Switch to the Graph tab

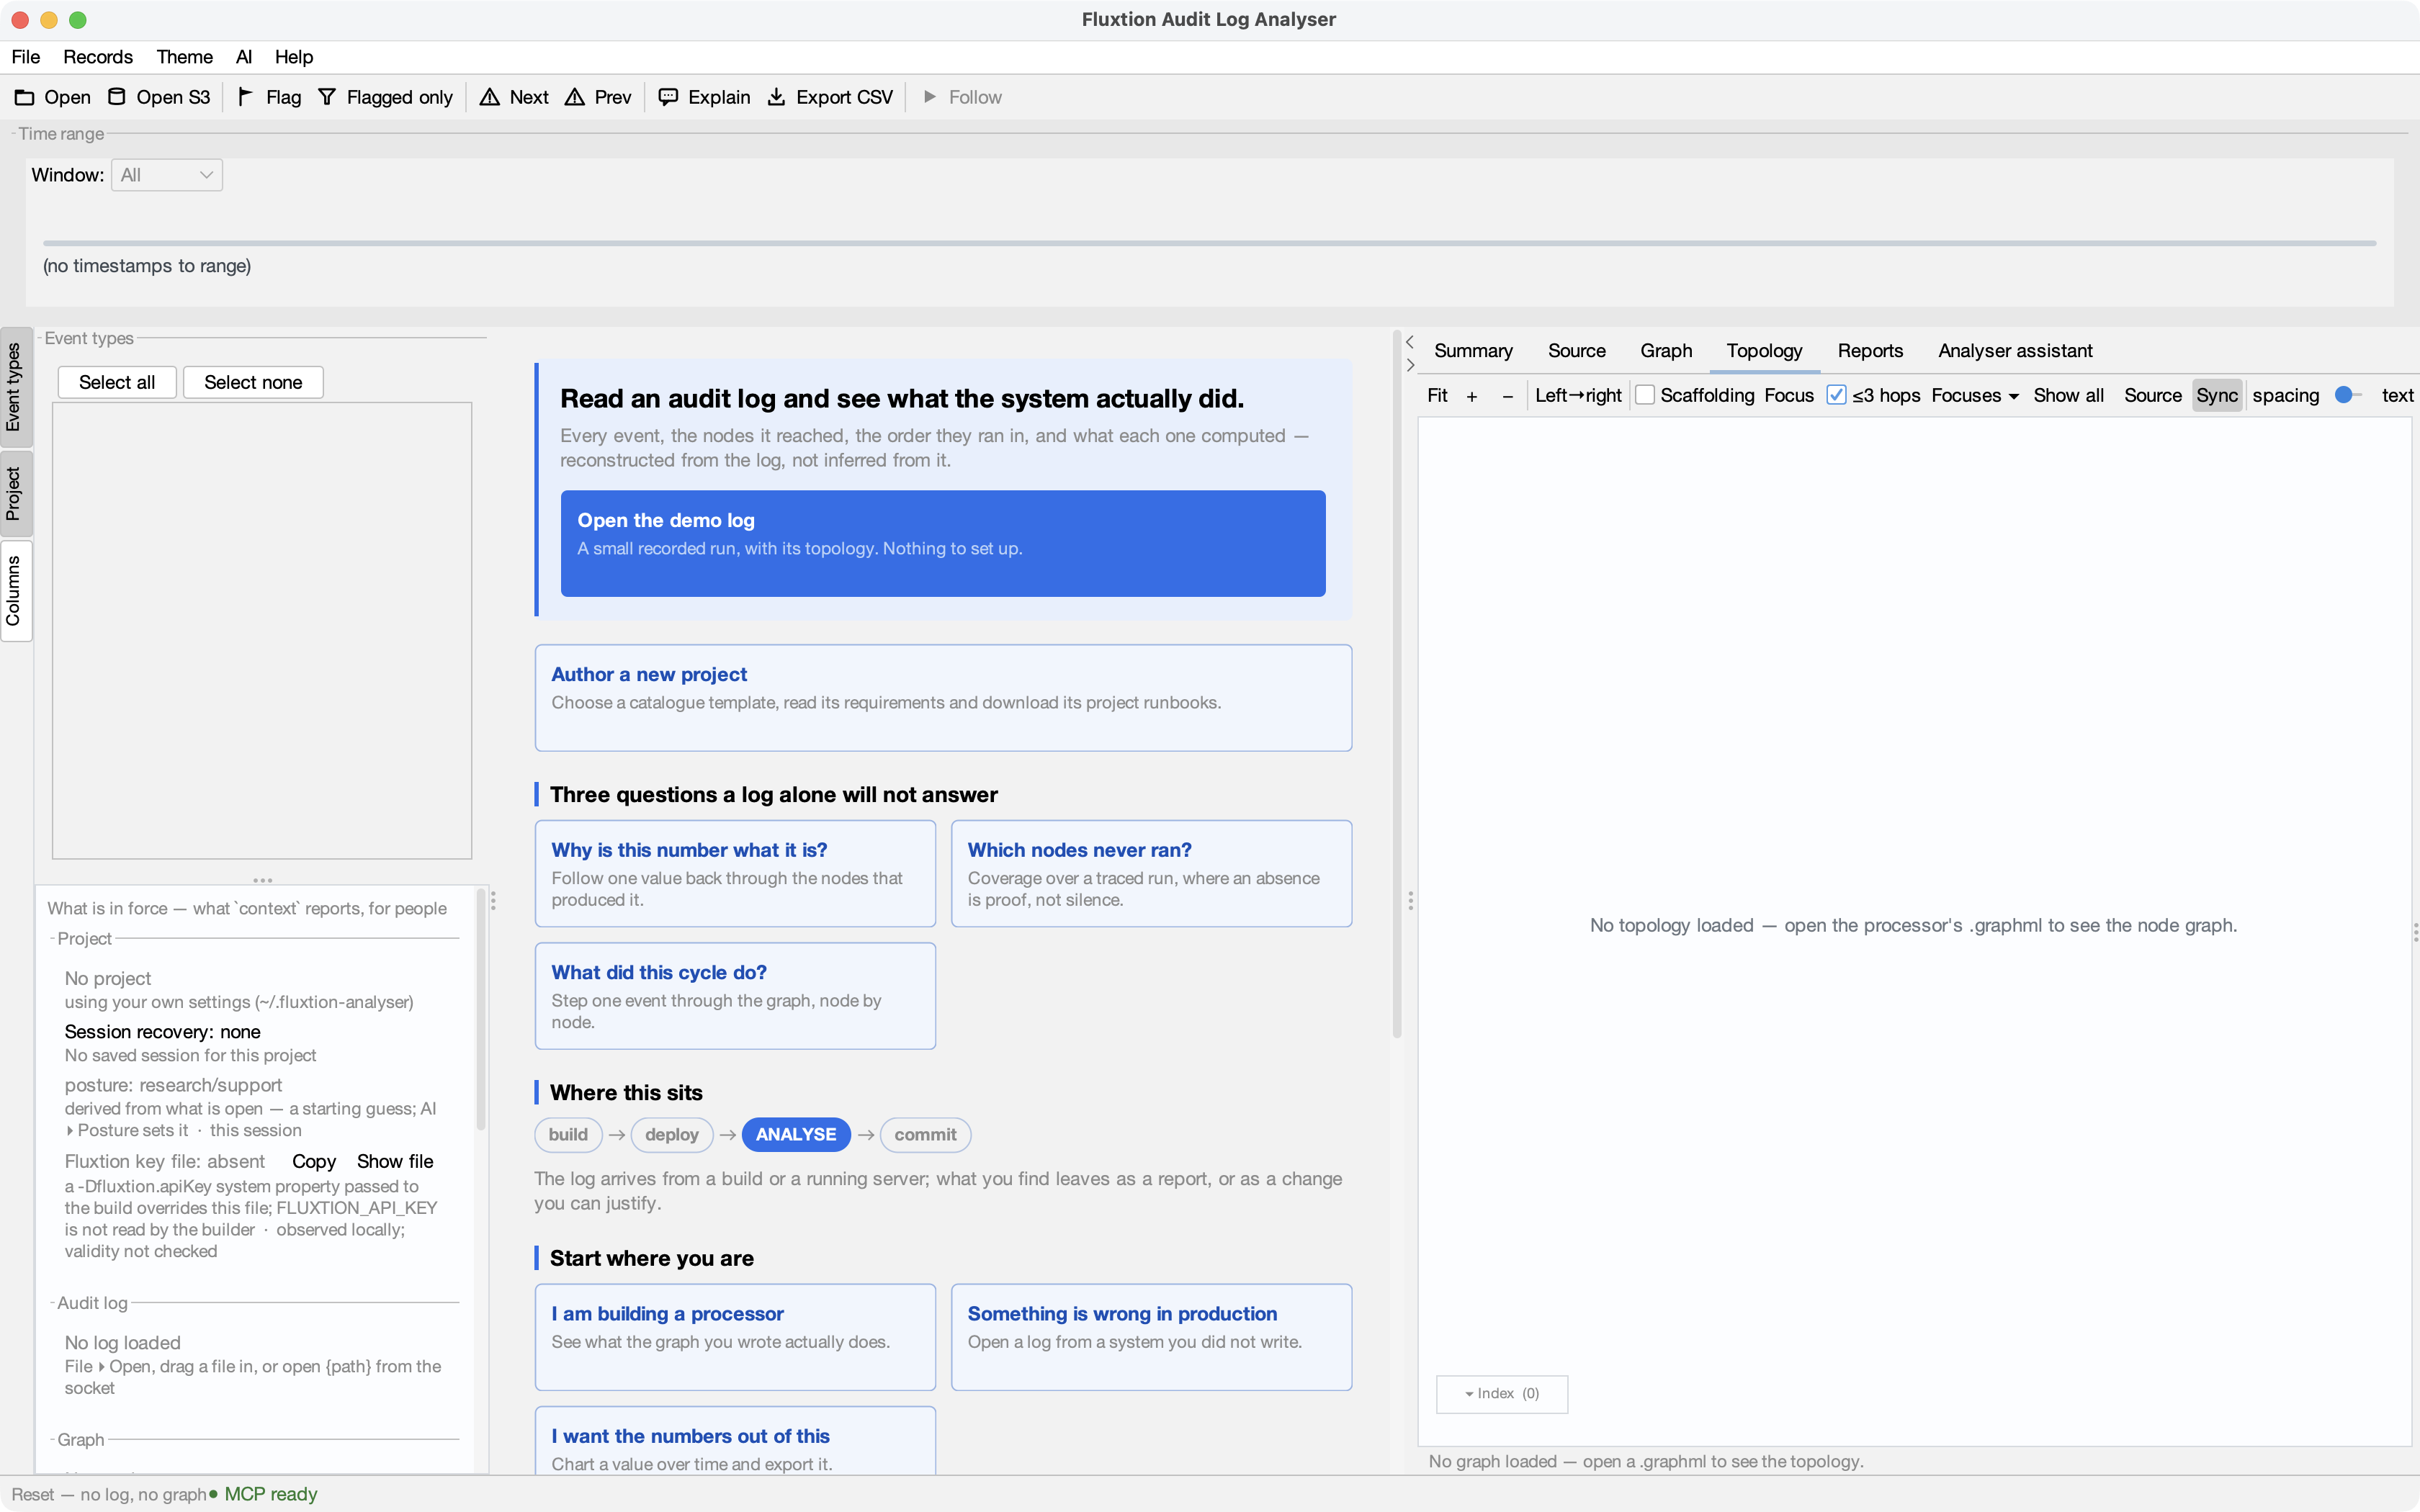click(x=1666, y=351)
